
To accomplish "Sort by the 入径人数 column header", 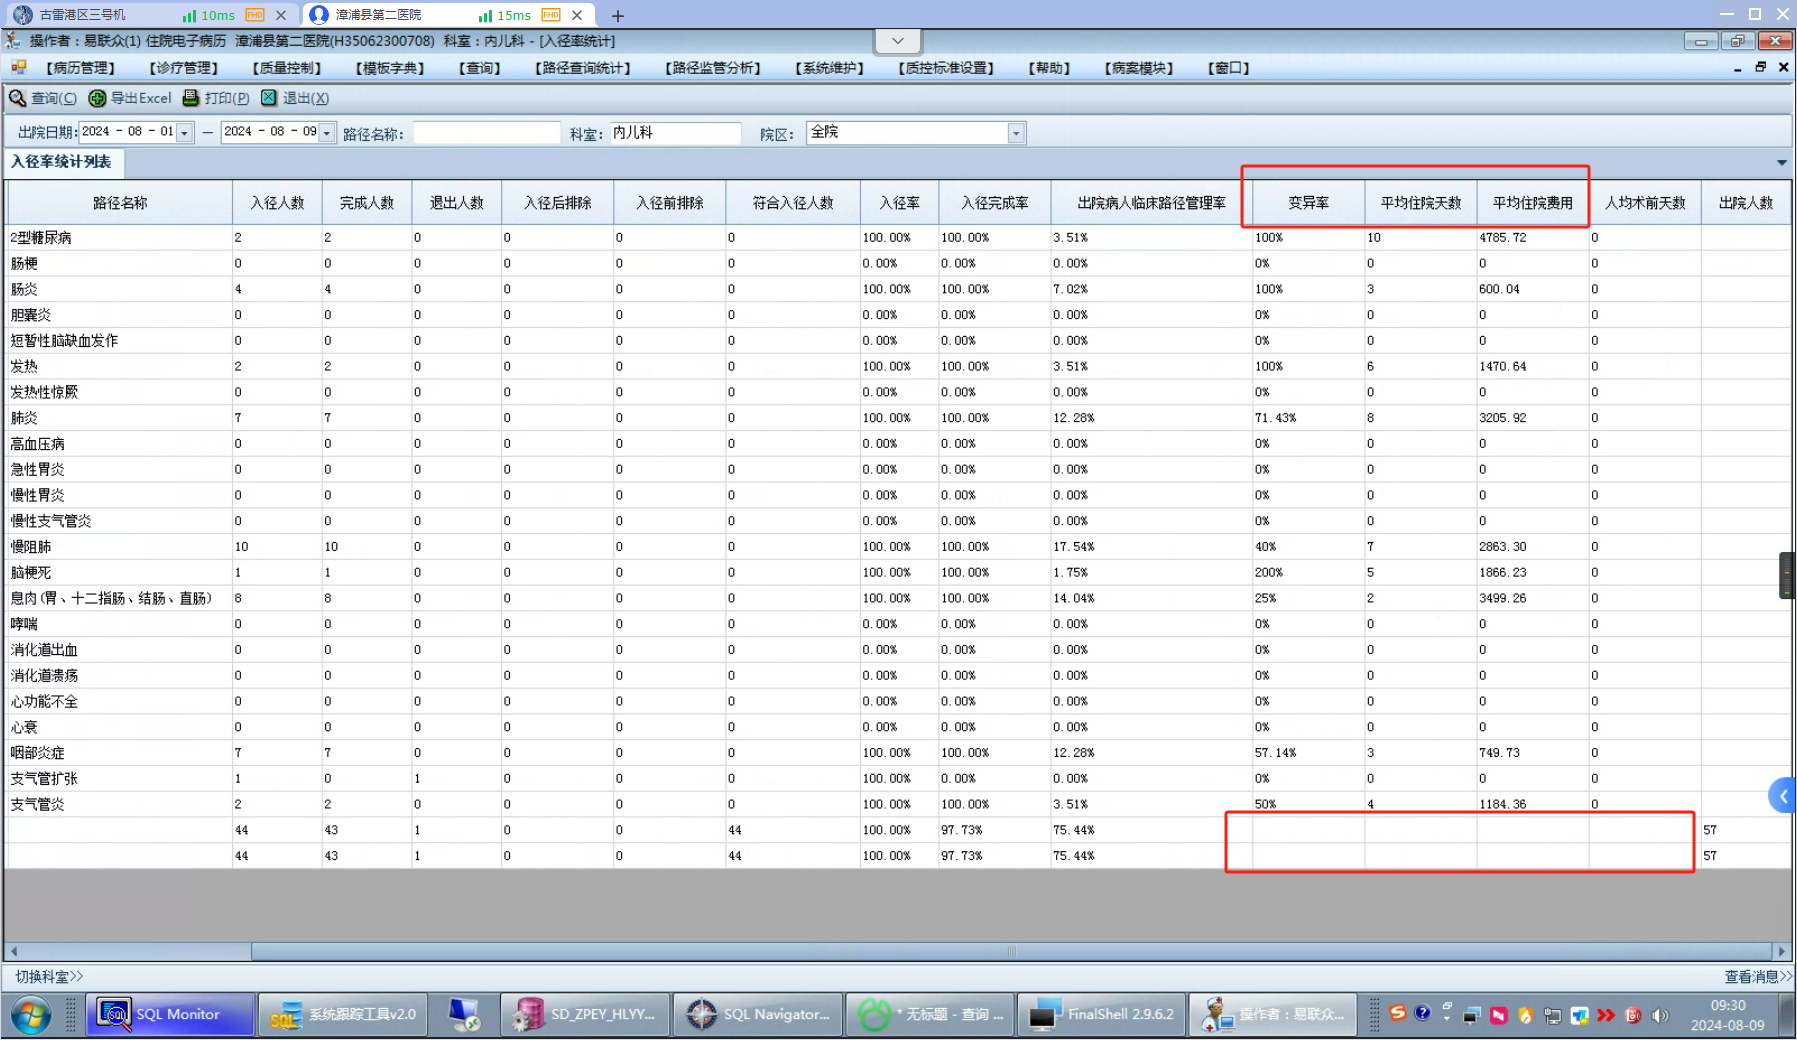I will click(x=277, y=203).
